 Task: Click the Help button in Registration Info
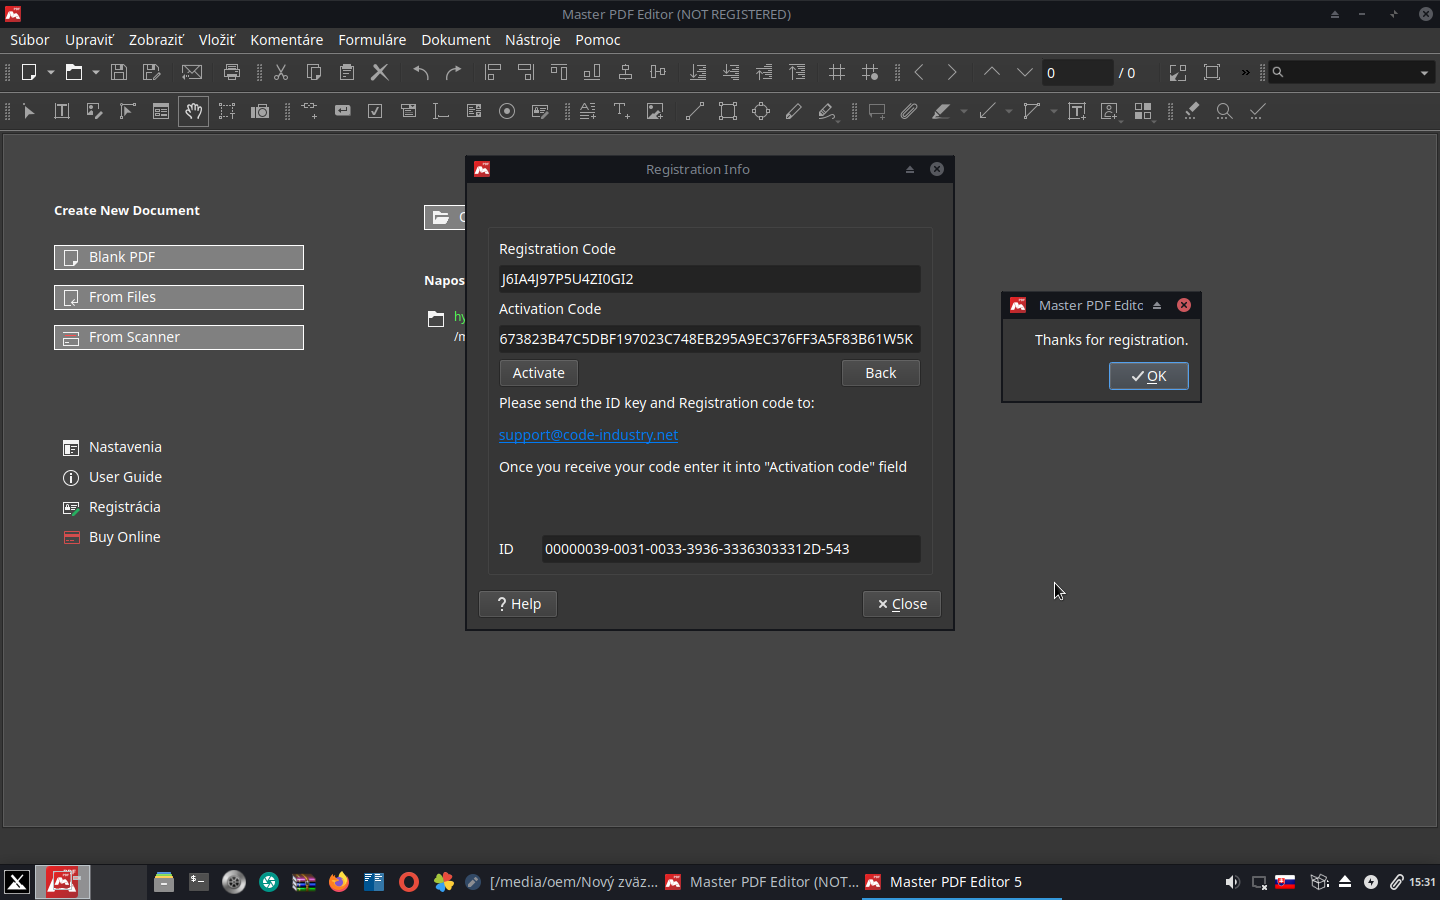coord(518,604)
